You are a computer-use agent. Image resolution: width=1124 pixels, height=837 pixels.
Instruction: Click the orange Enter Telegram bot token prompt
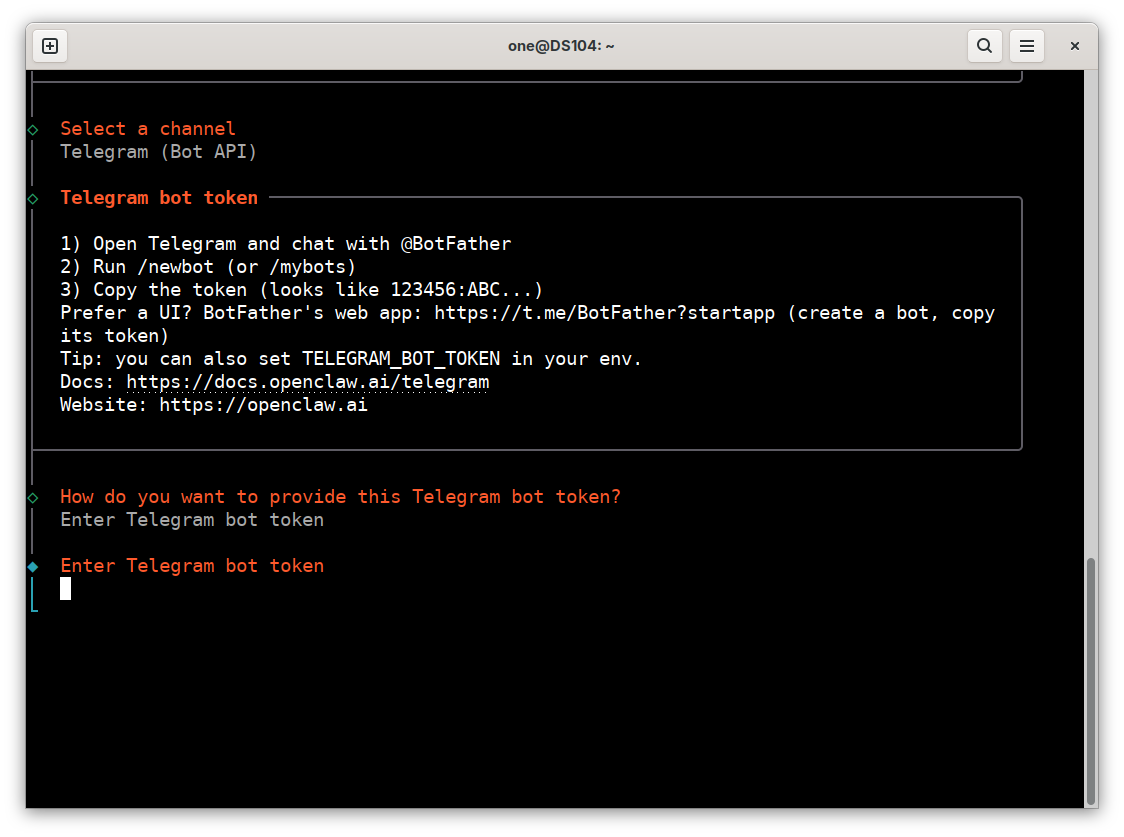192,566
